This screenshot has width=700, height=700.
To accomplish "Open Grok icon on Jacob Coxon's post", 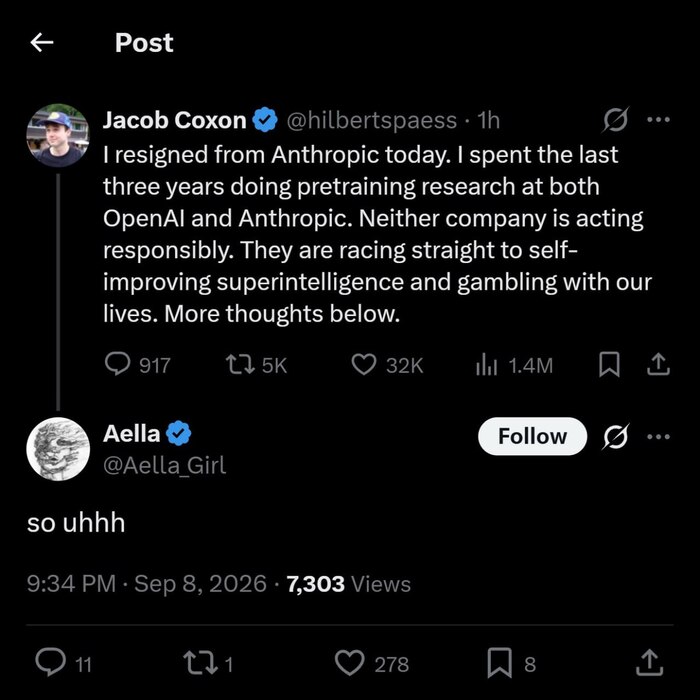I will [616, 120].
